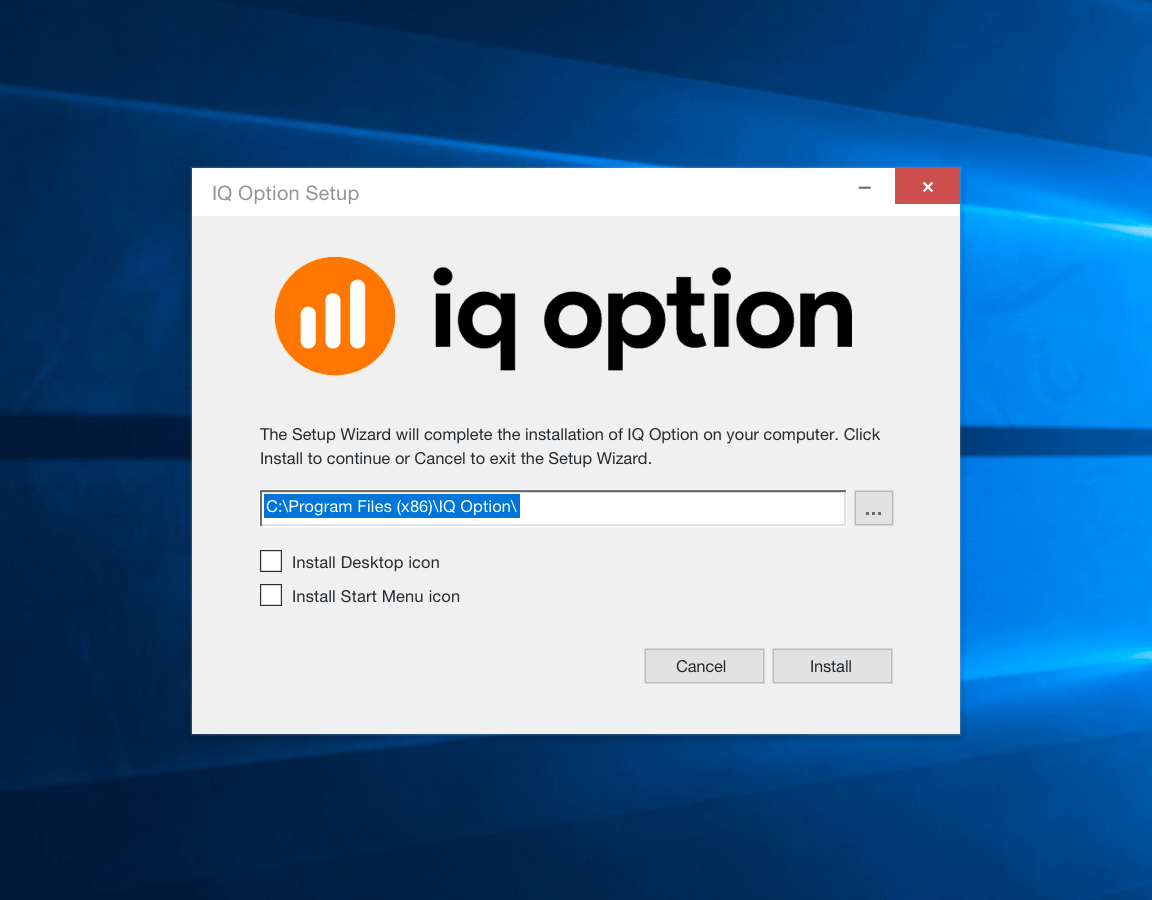This screenshot has width=1152, height=900.
Task: Click the orange IQ Option logo
Action: (335, 316)
